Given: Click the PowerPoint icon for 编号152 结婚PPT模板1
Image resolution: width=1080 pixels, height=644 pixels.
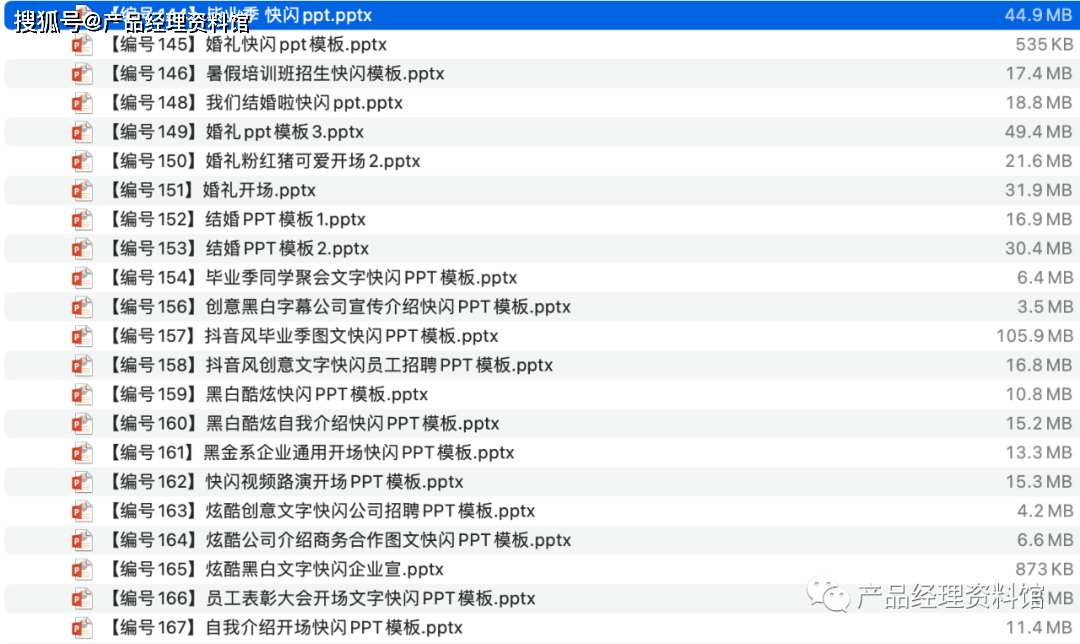Looking at the screenshot, I should pos(81,218).
